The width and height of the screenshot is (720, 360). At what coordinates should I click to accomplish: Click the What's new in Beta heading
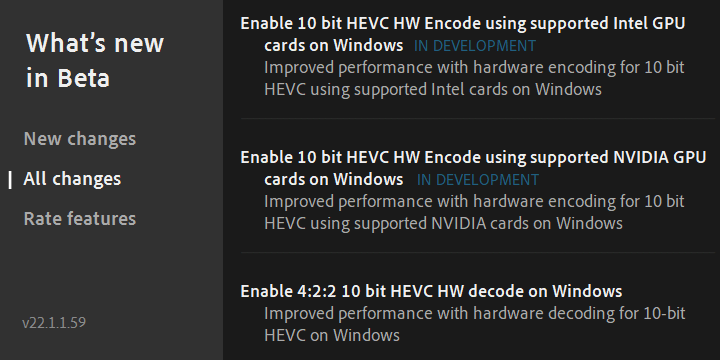[95, 61]
